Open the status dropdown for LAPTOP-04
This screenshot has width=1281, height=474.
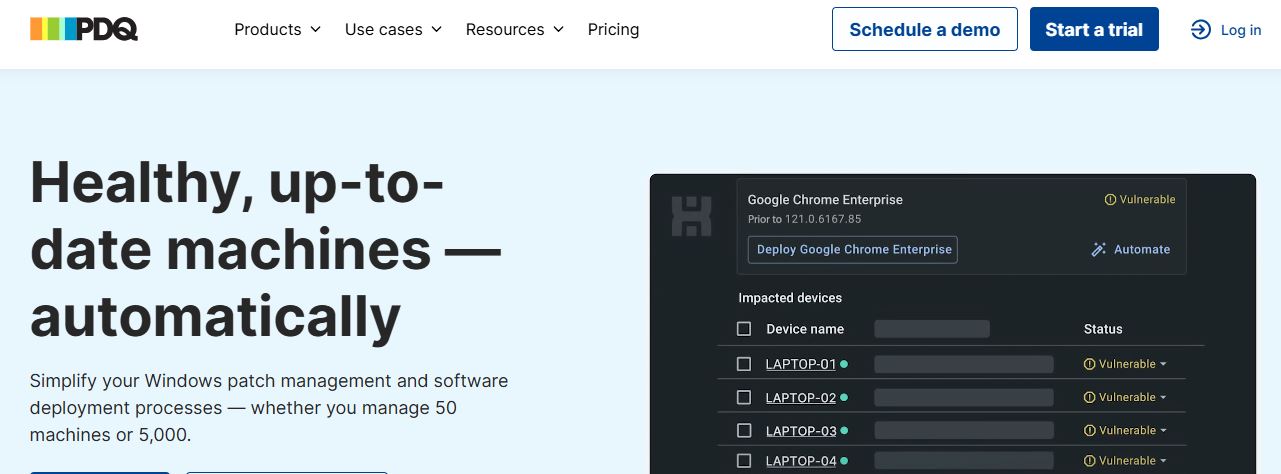point(1163,461)
